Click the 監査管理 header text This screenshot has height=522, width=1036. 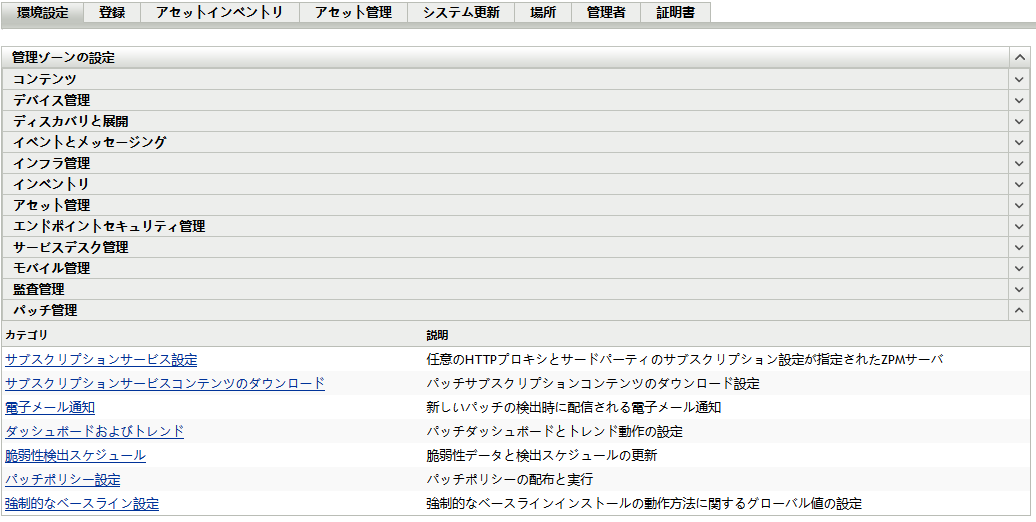pyautogui.click(x=38, y=289)
